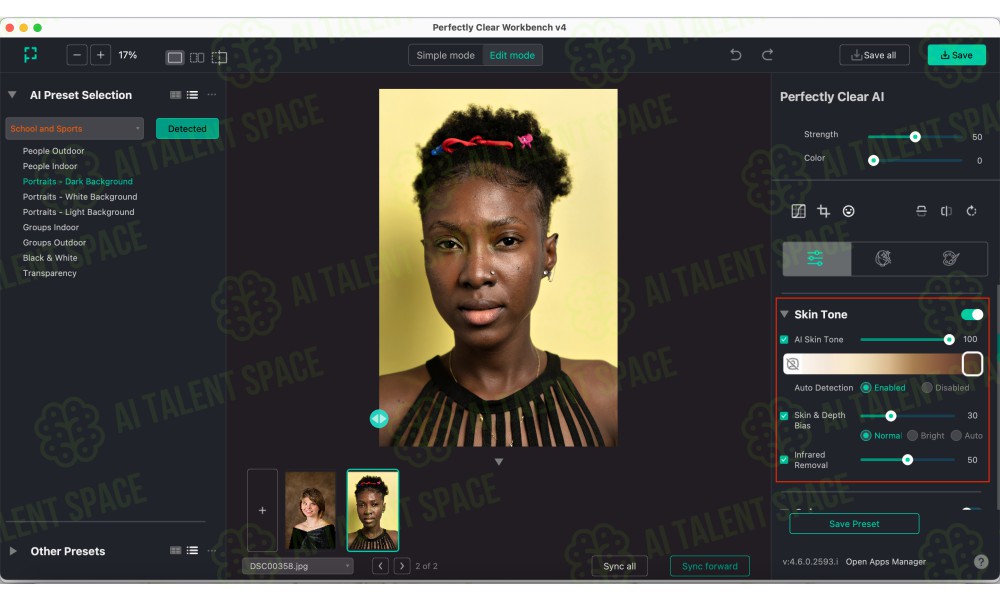Open Other Presets more options menu

212,550
